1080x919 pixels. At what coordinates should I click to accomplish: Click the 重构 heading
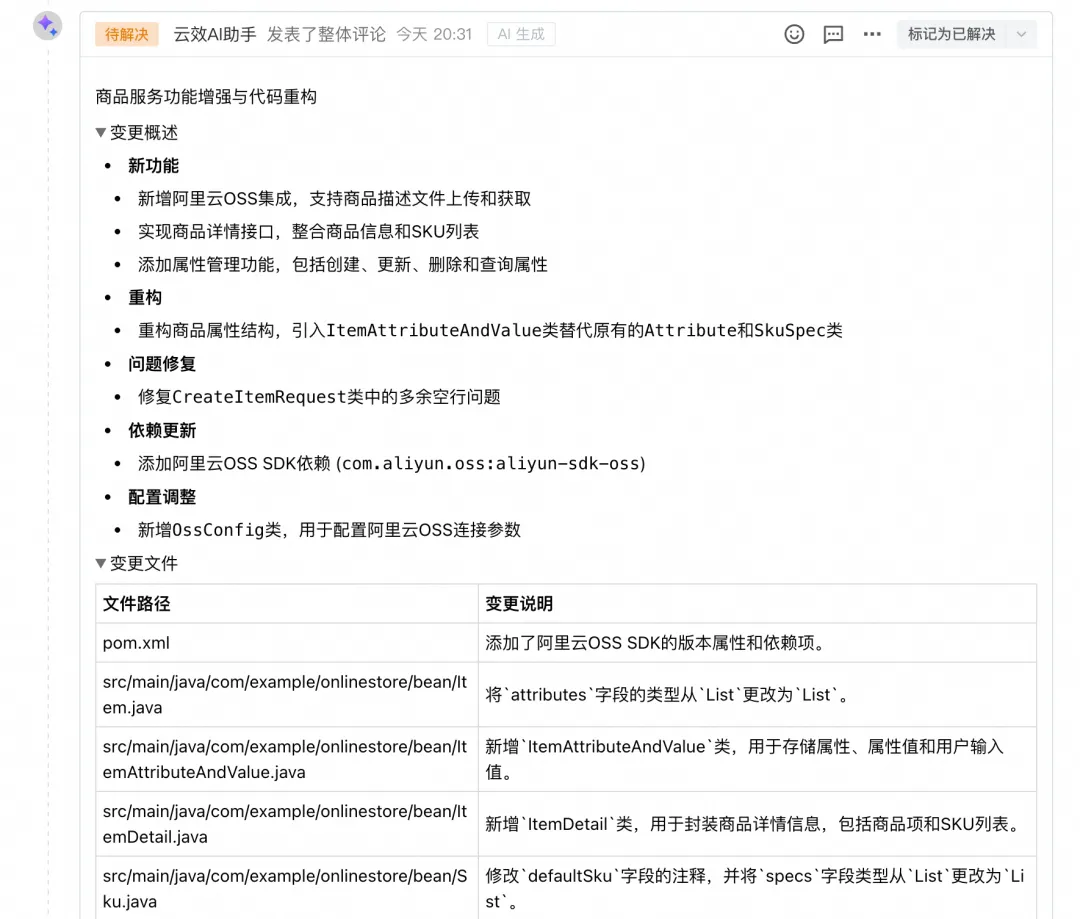(145, 298)
